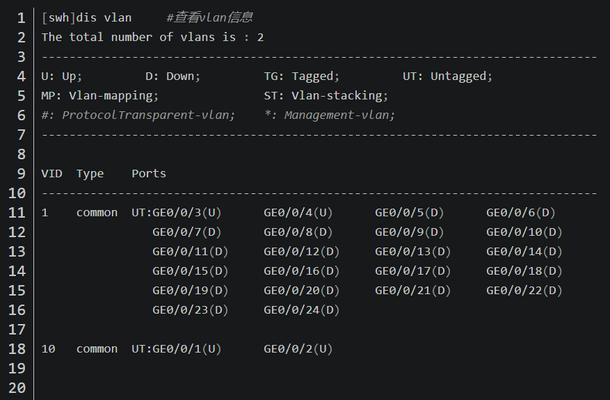Click the 'dis vlan' command text
Screen dimensions: 610x400
(x=103, y=18)
